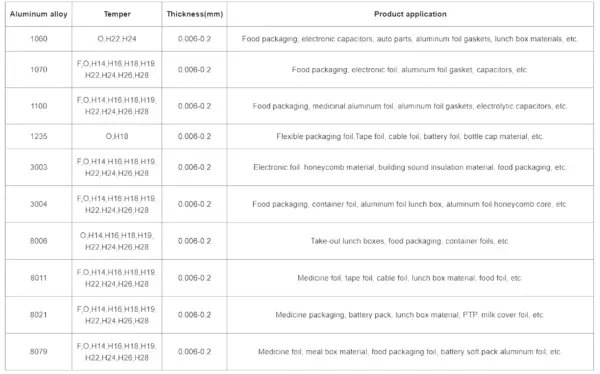Click the Temper column header
This screenshot has width=600, height=374.
click(117, 14)
